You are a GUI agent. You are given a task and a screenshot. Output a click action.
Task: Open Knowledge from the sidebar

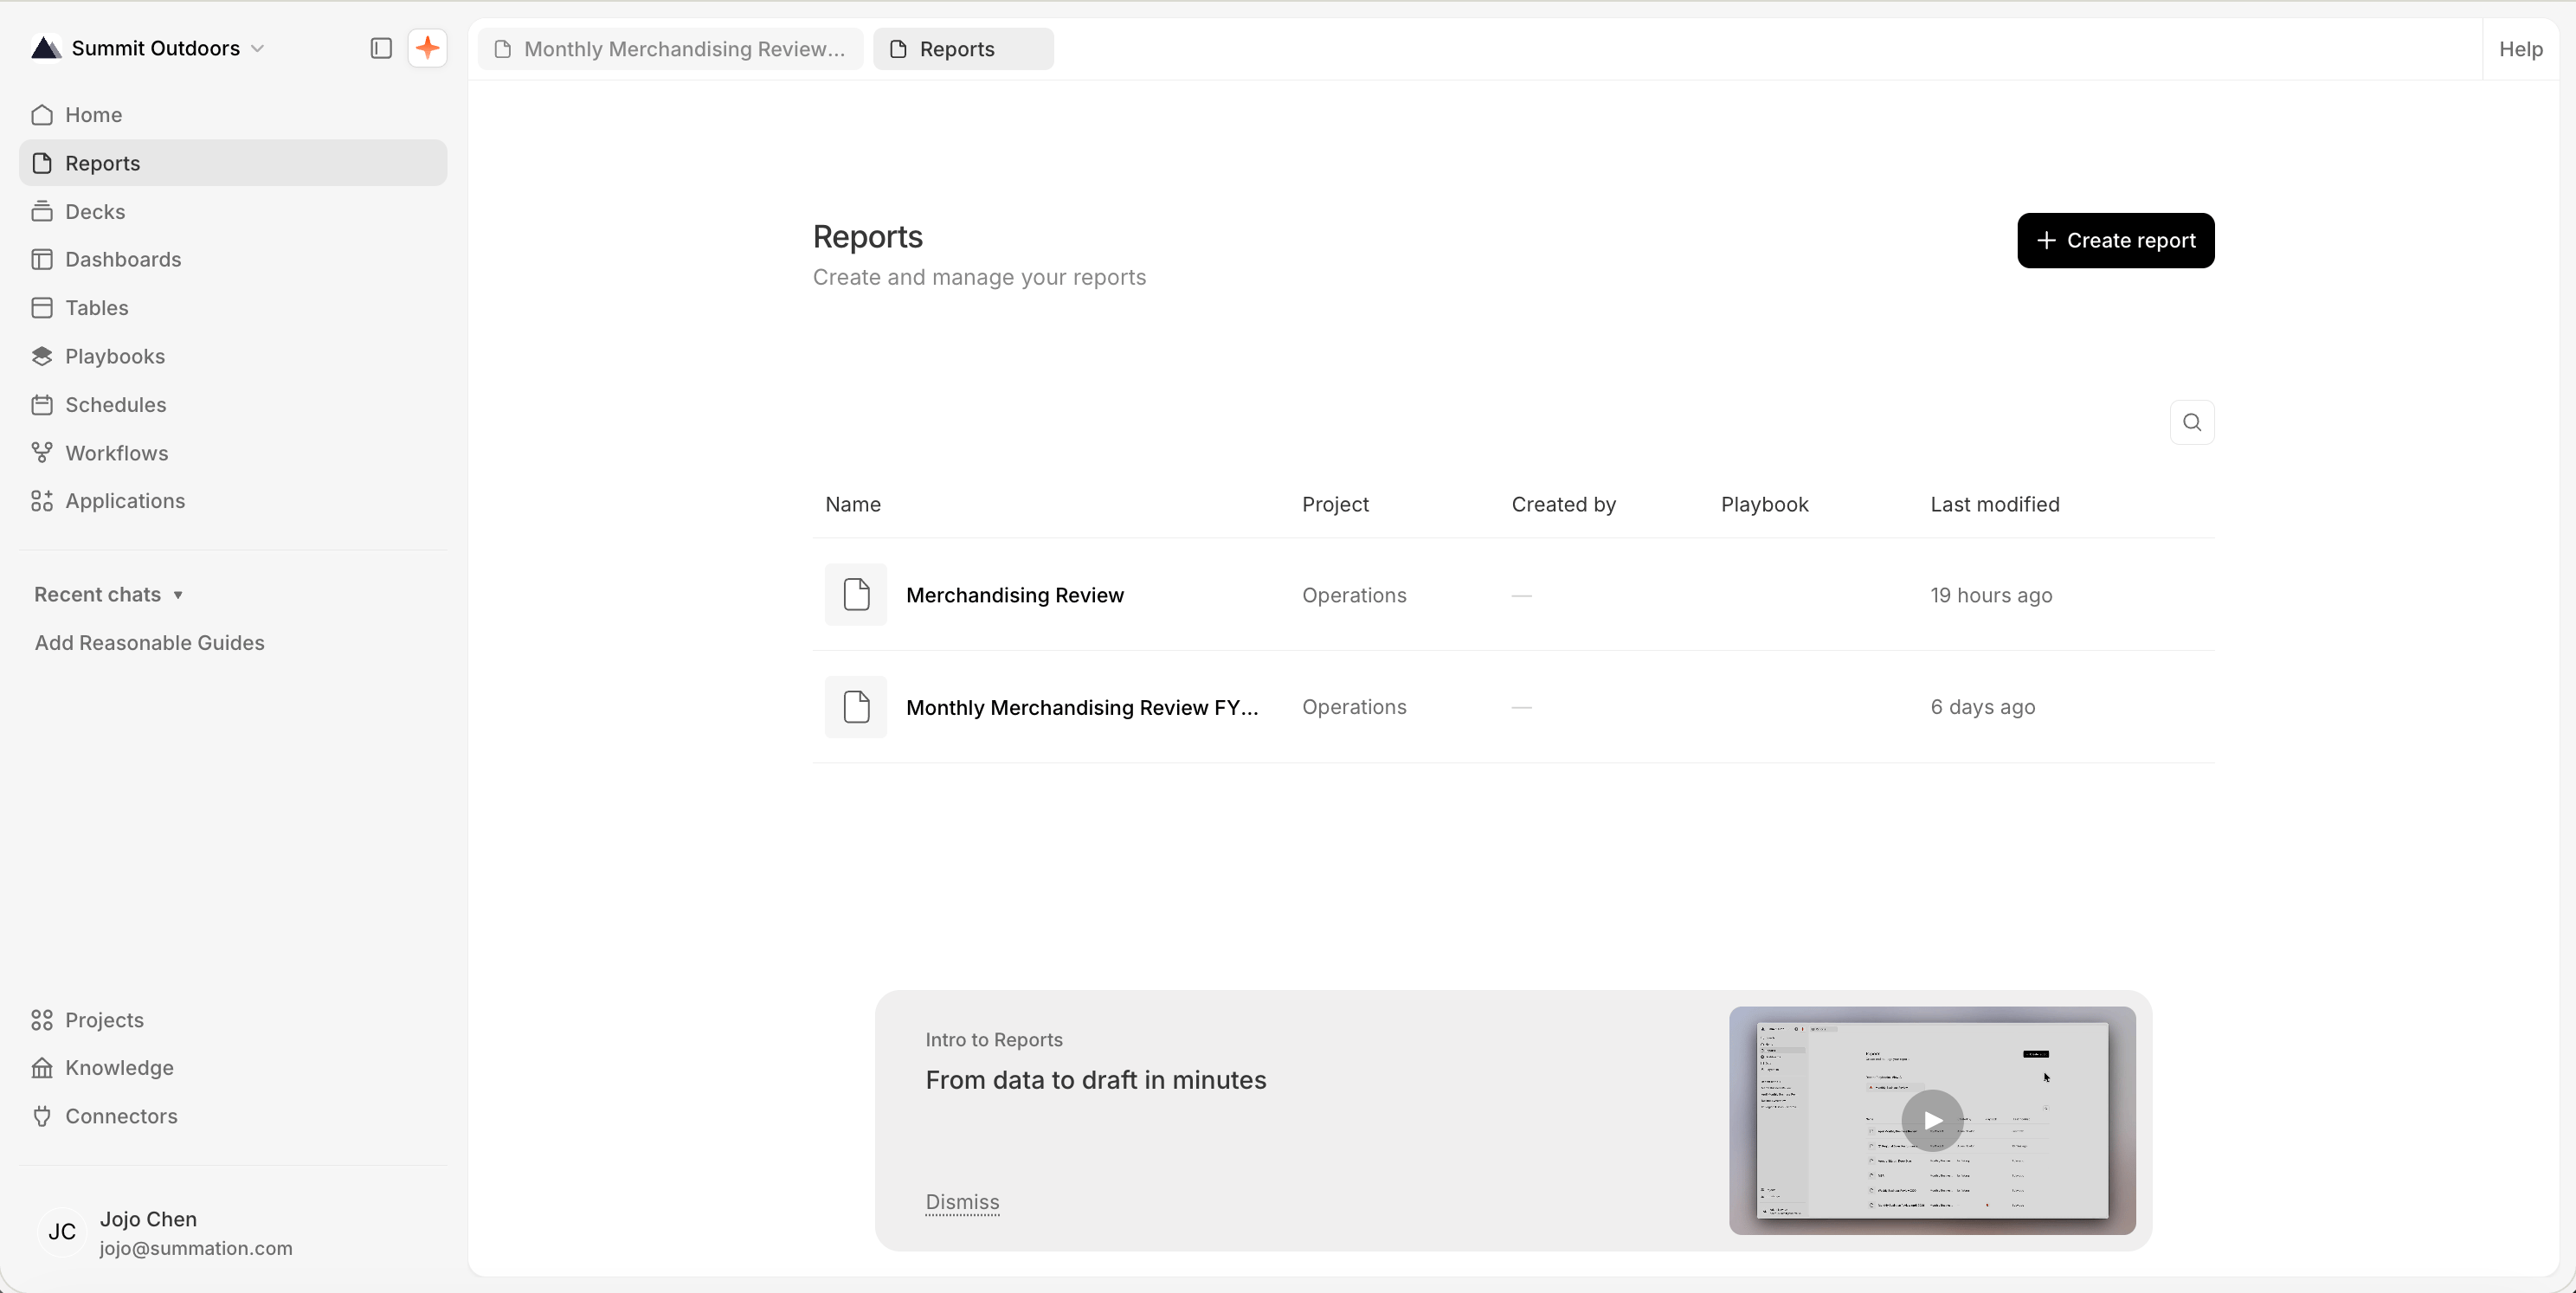233,1068
